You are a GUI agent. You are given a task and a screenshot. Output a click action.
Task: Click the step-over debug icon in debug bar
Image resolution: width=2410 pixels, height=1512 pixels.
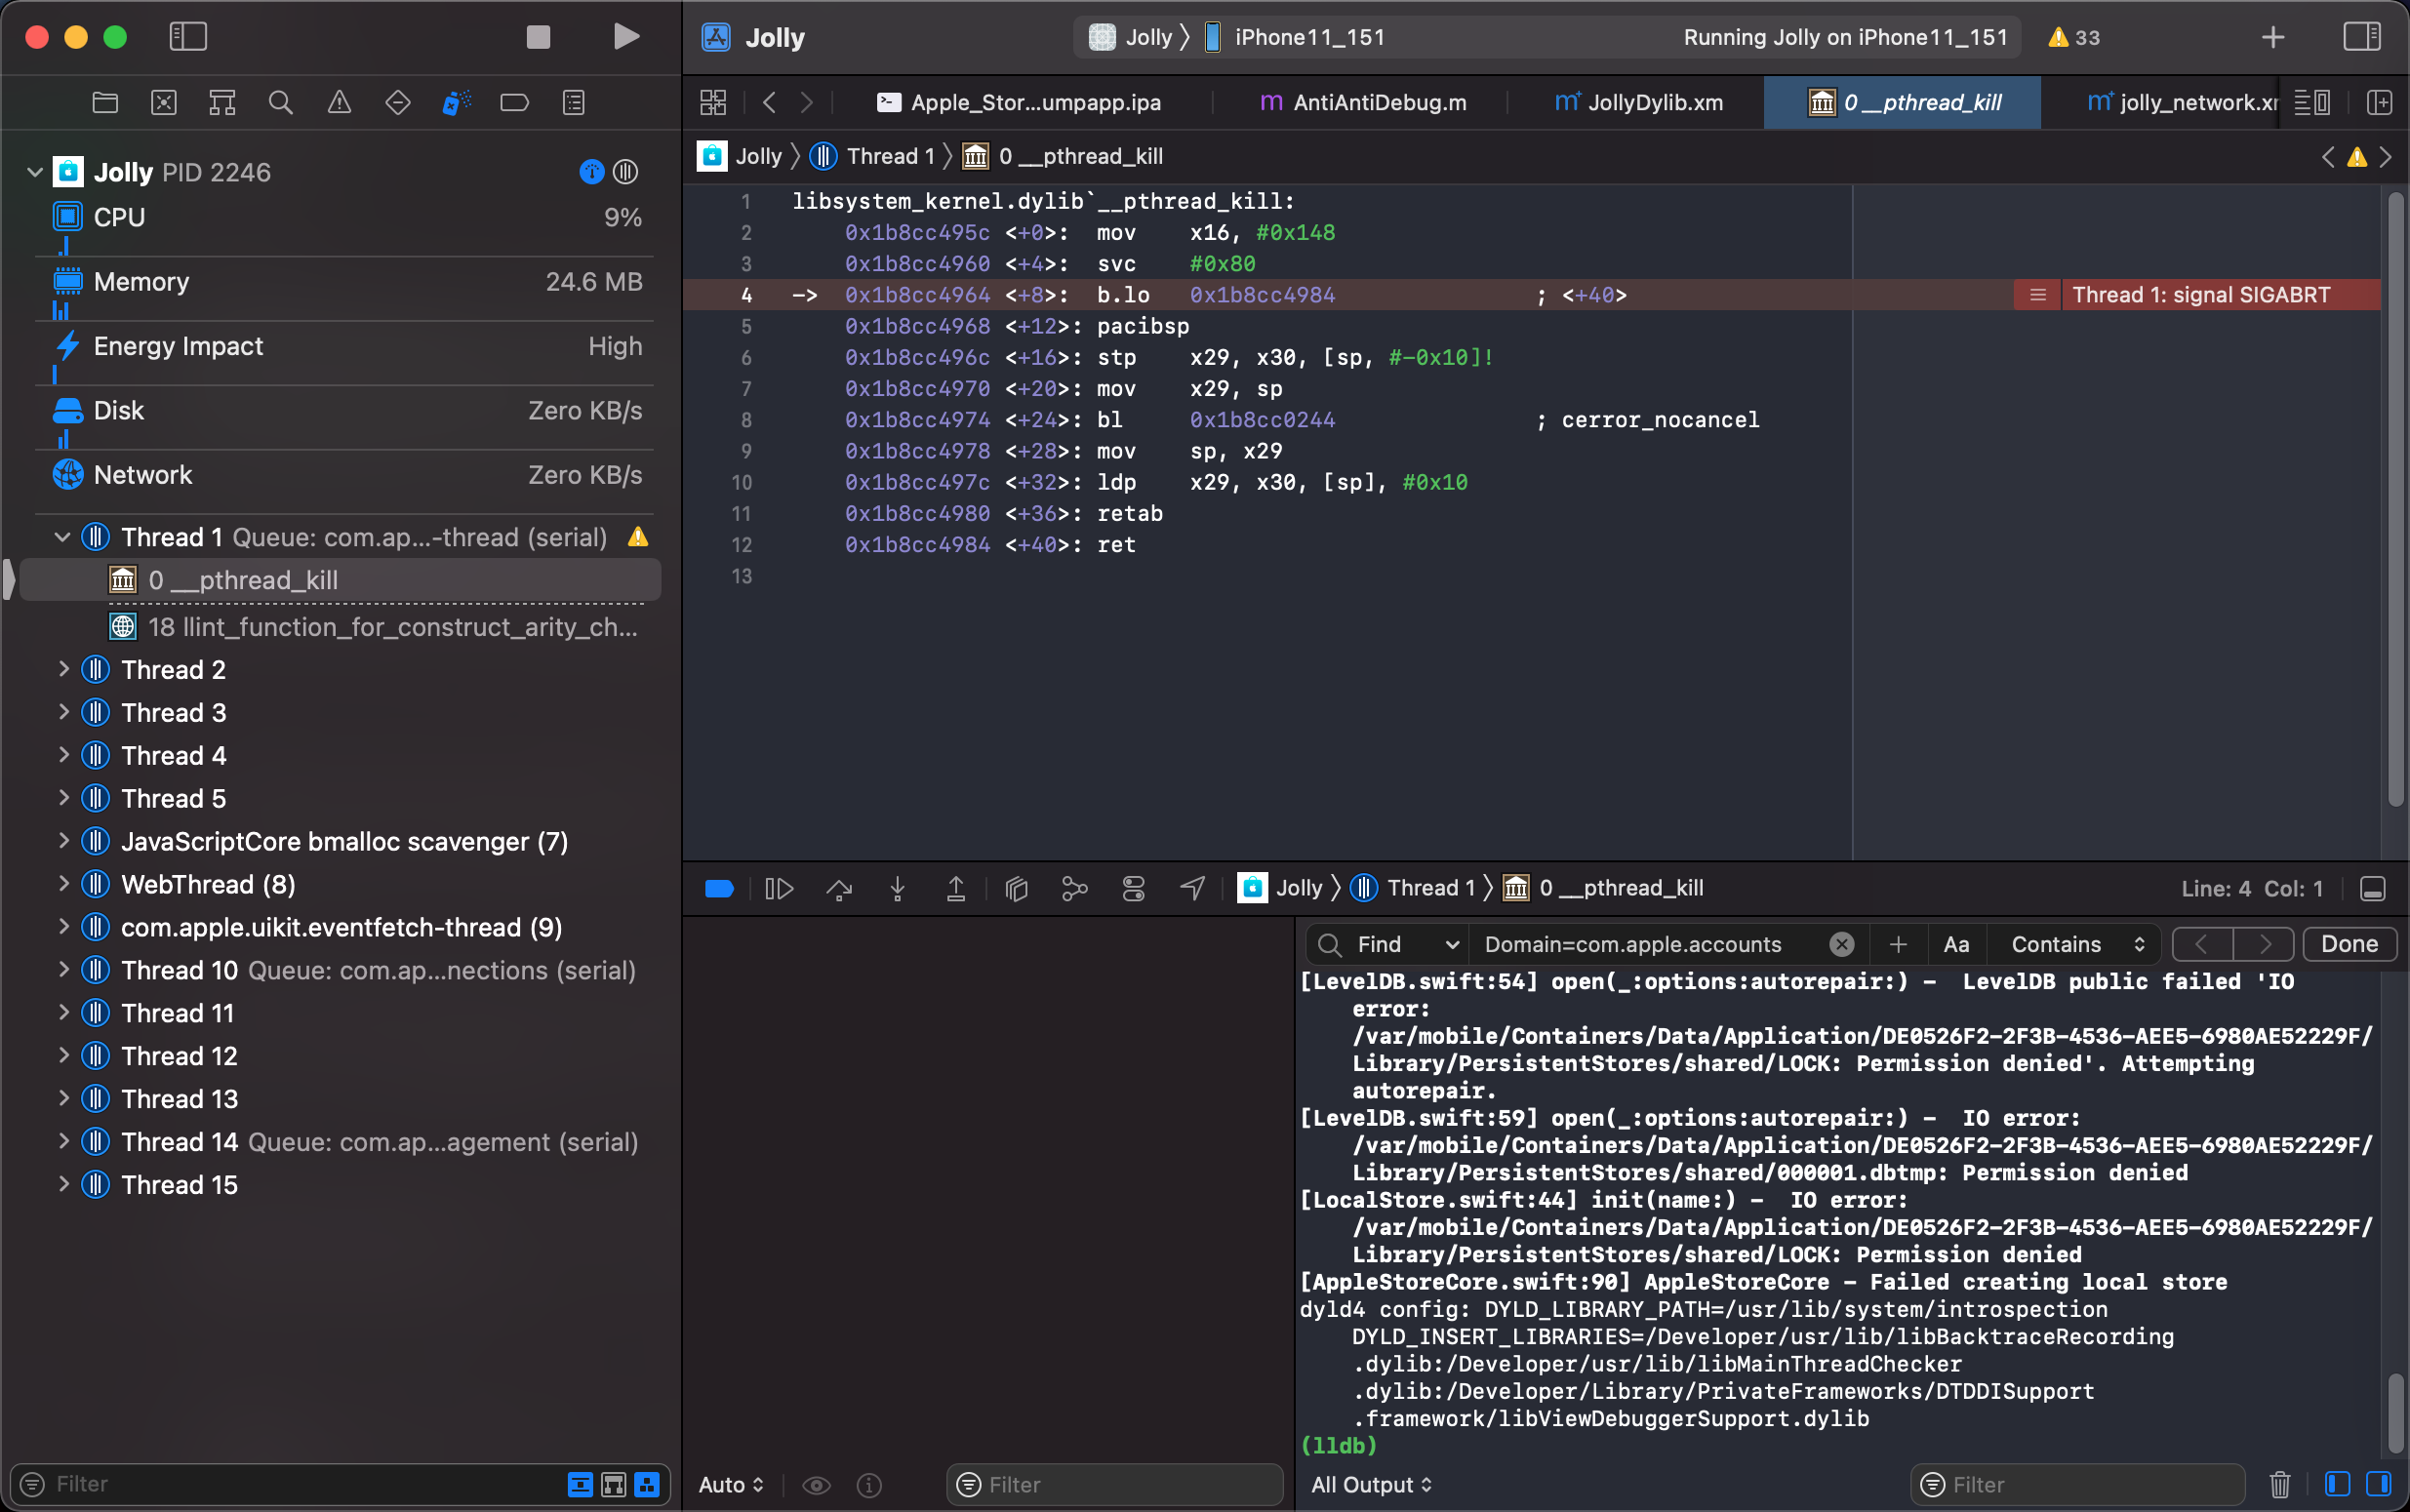pos(838,887)
